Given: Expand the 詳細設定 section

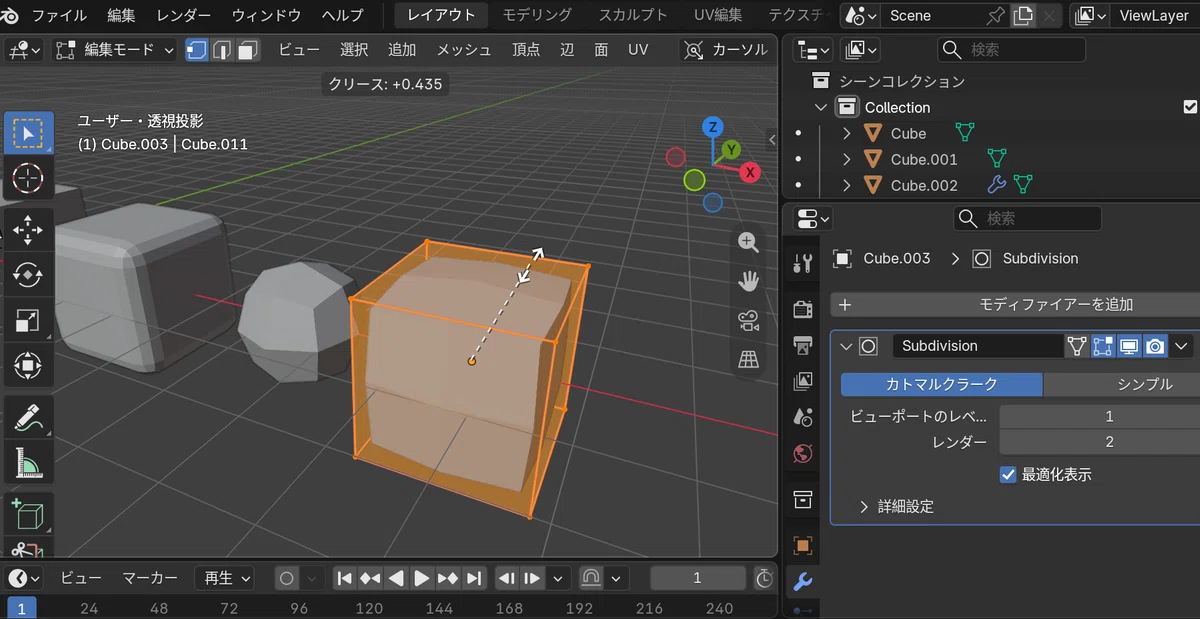Looking at the screenshot, I should click(x=864, y=507).
